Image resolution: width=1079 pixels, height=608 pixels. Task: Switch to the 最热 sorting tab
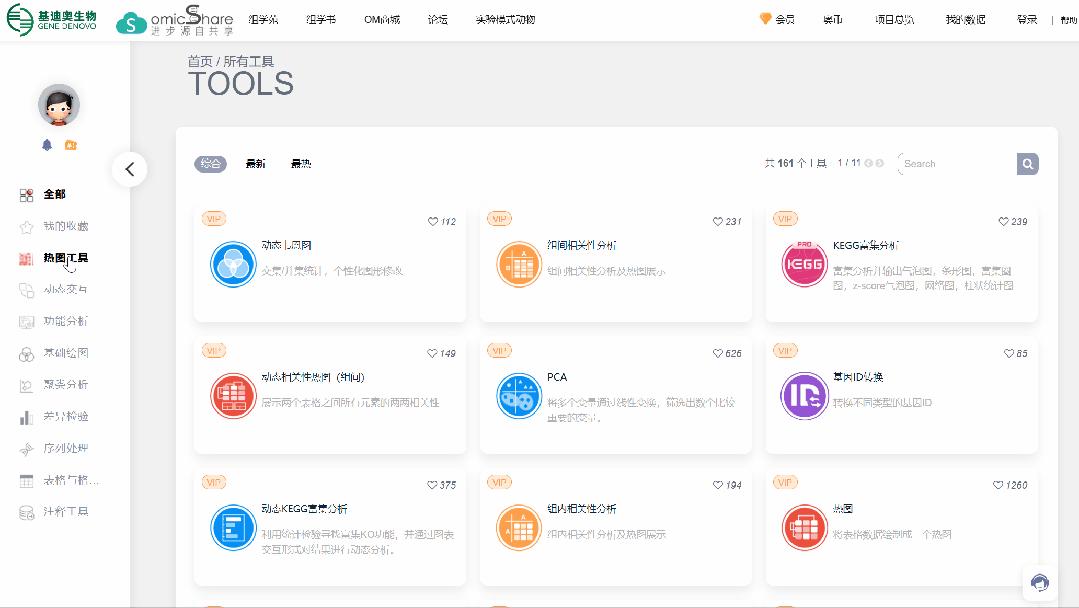coord(300,162)
